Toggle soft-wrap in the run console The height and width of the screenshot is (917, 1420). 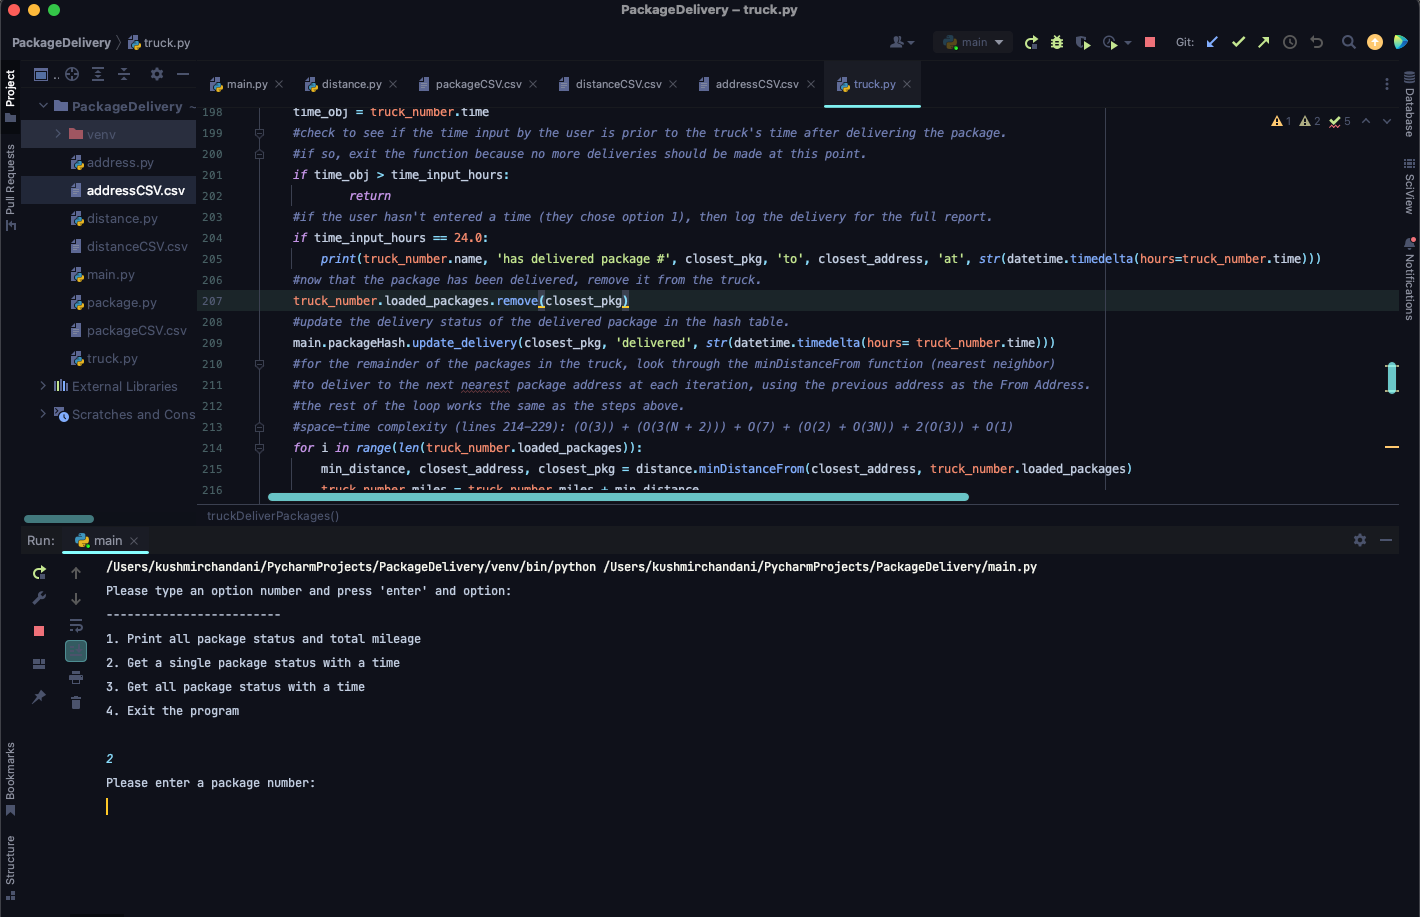[76, 624]
